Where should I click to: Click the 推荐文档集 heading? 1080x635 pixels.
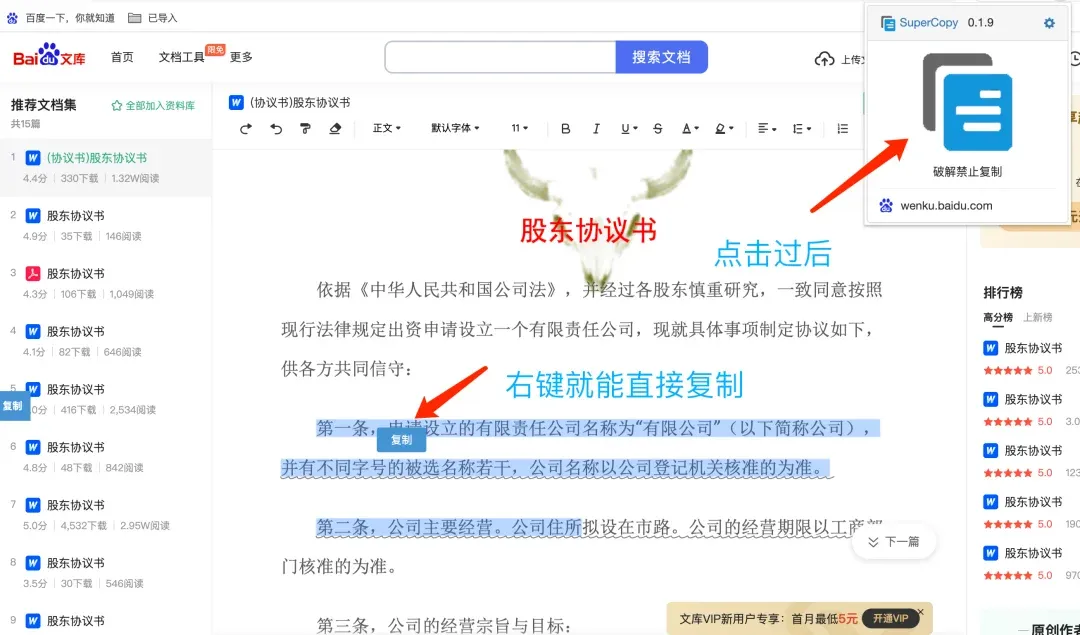coord(43,105)
